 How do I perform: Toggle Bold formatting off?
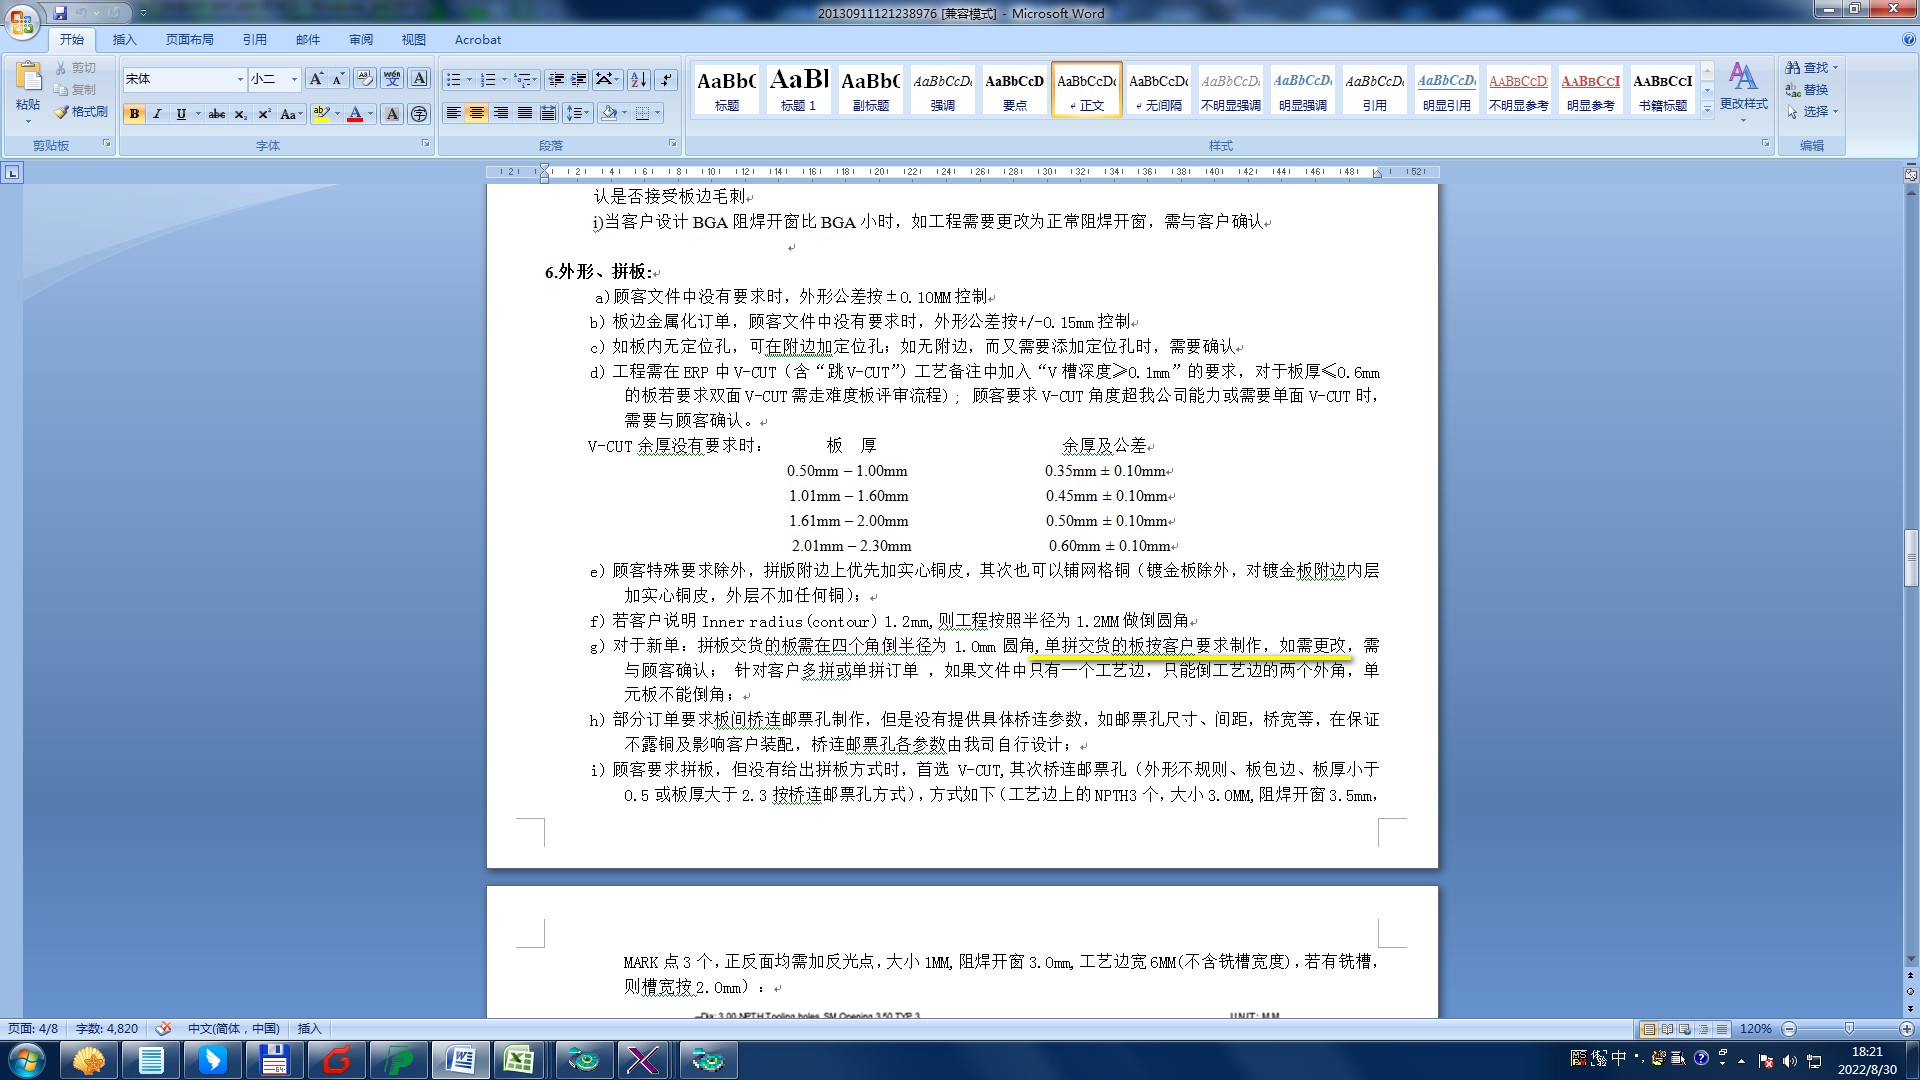point(134,114)
